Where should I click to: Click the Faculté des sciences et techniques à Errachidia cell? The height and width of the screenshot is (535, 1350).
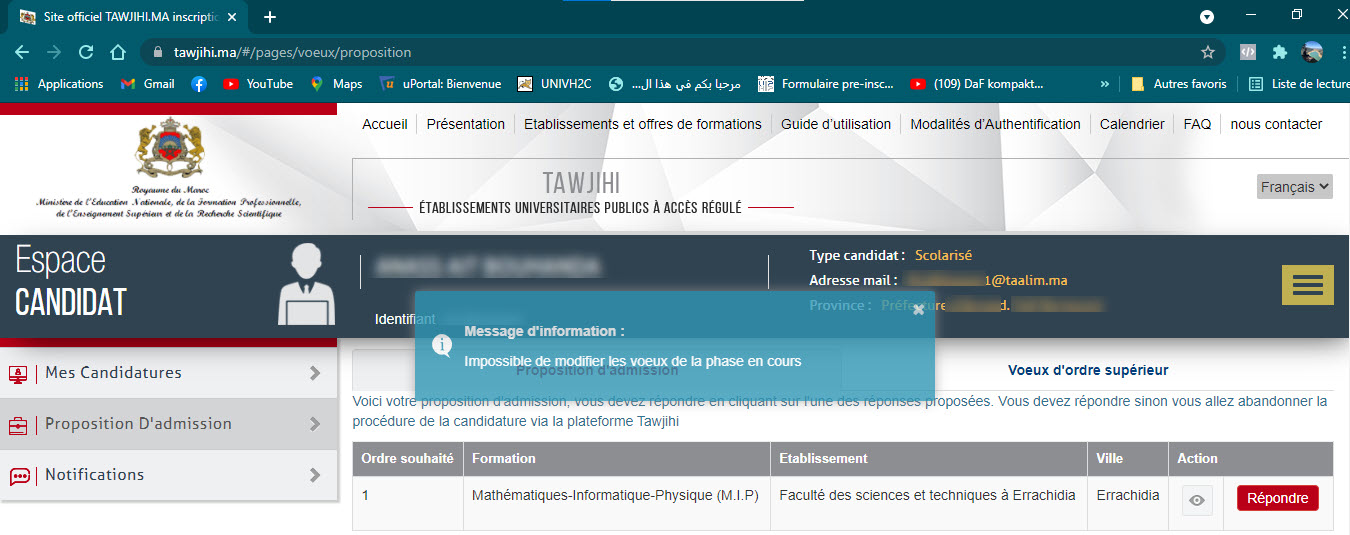[929, 503]
